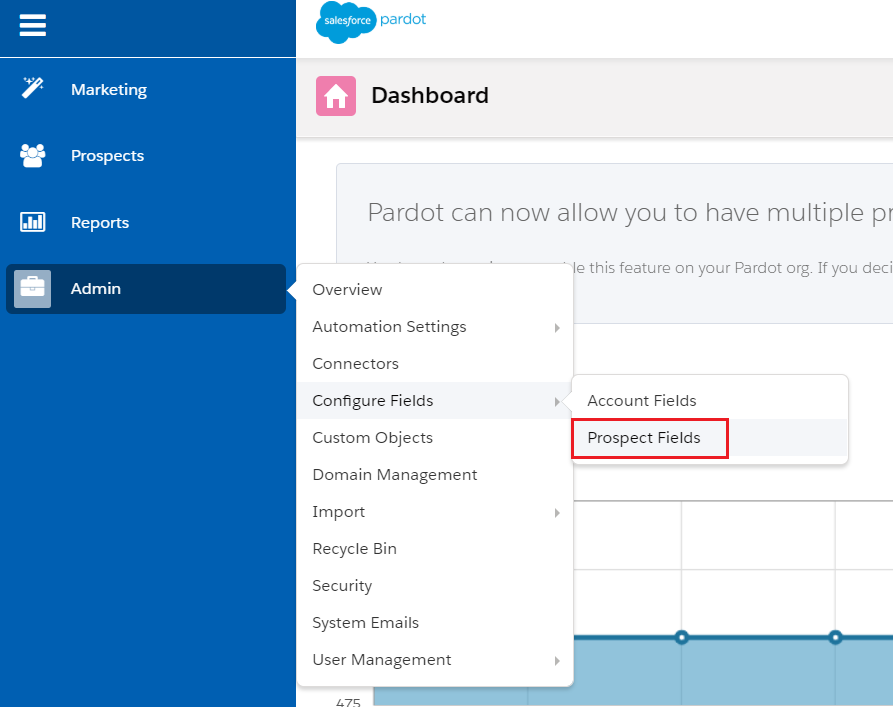Open Domain Management menu entry
Image resolution: width=893 pixels, height=707 pixels.
[x=435, y=475]
